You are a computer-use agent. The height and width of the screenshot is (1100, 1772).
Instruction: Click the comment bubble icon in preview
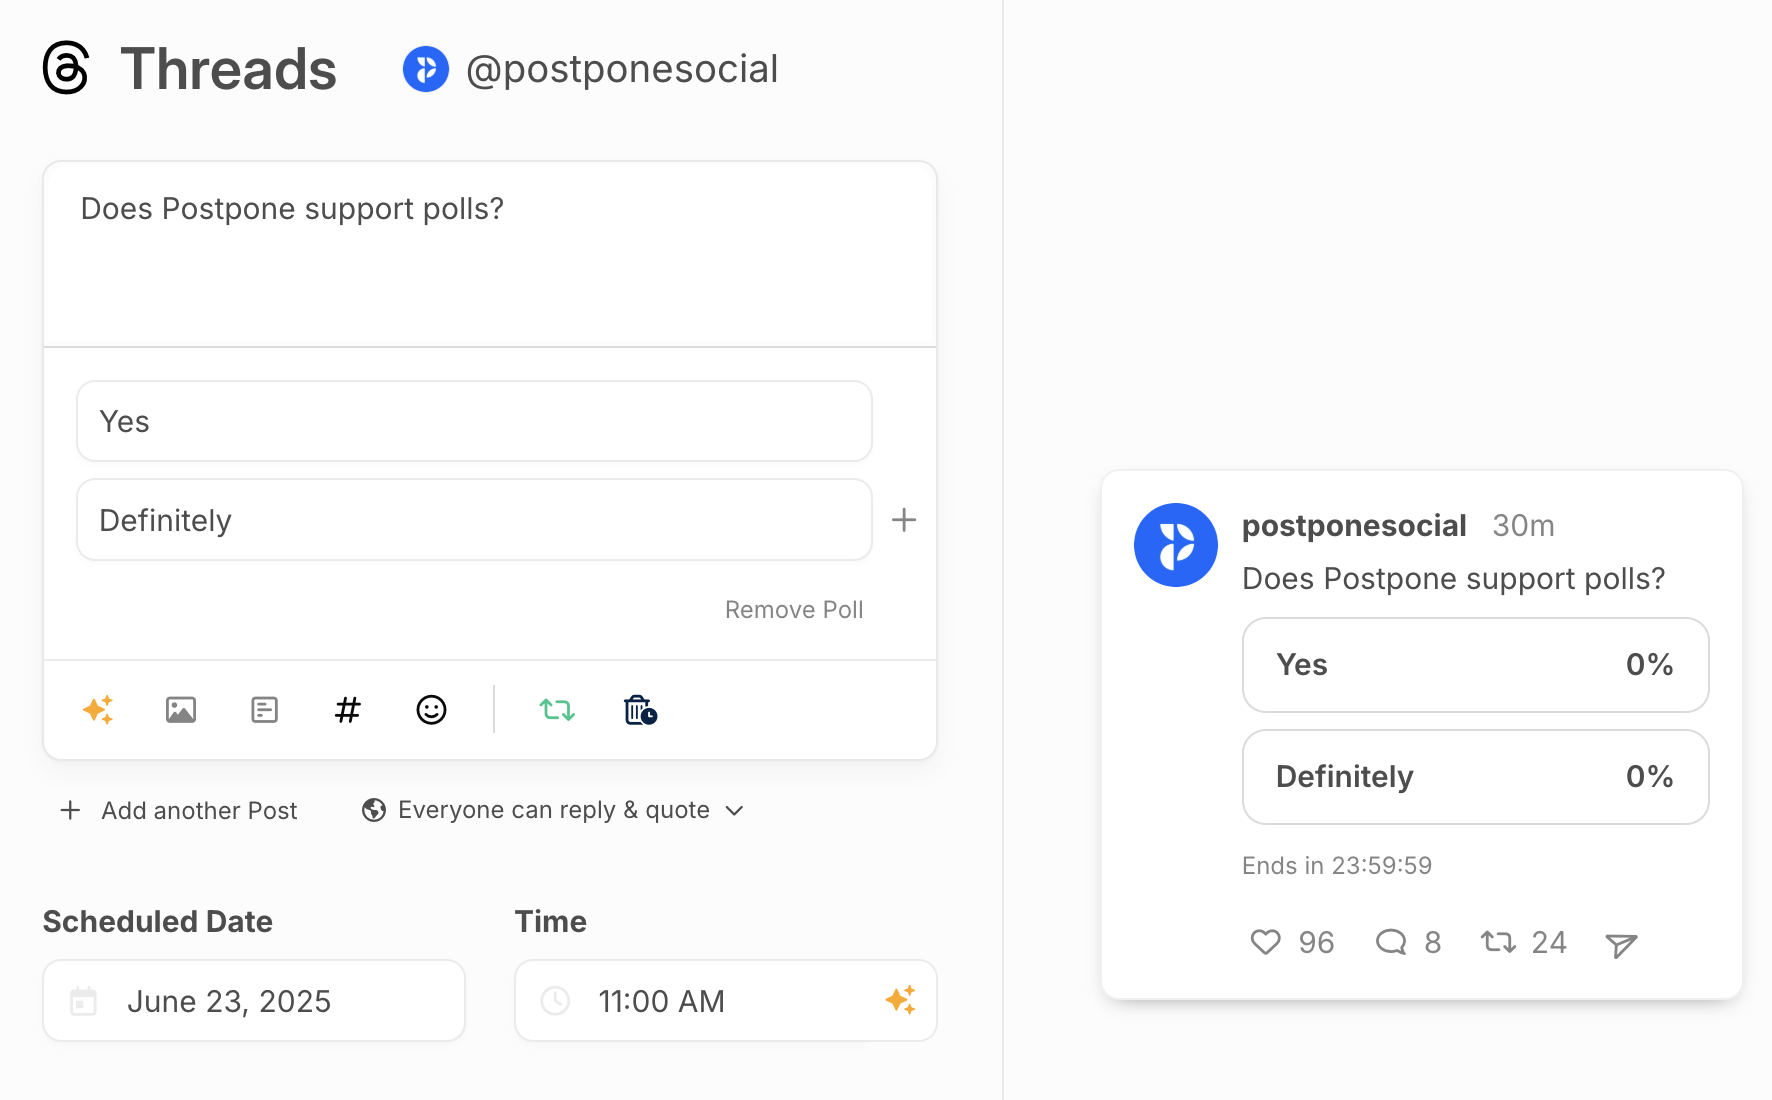(x=1391, y=942)
